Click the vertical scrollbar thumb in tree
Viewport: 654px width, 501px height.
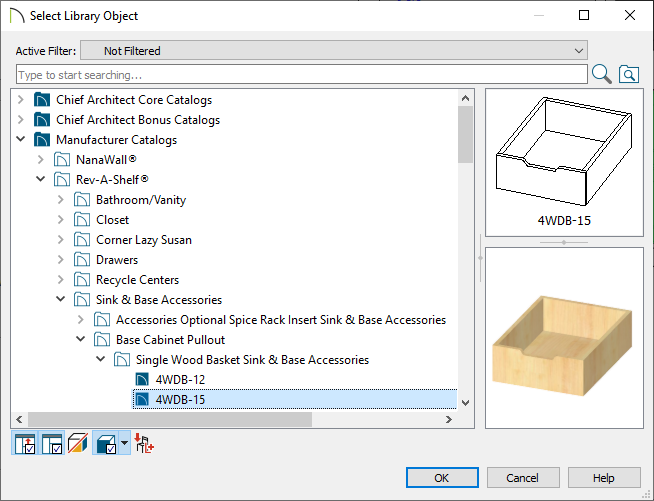[465, 135]
